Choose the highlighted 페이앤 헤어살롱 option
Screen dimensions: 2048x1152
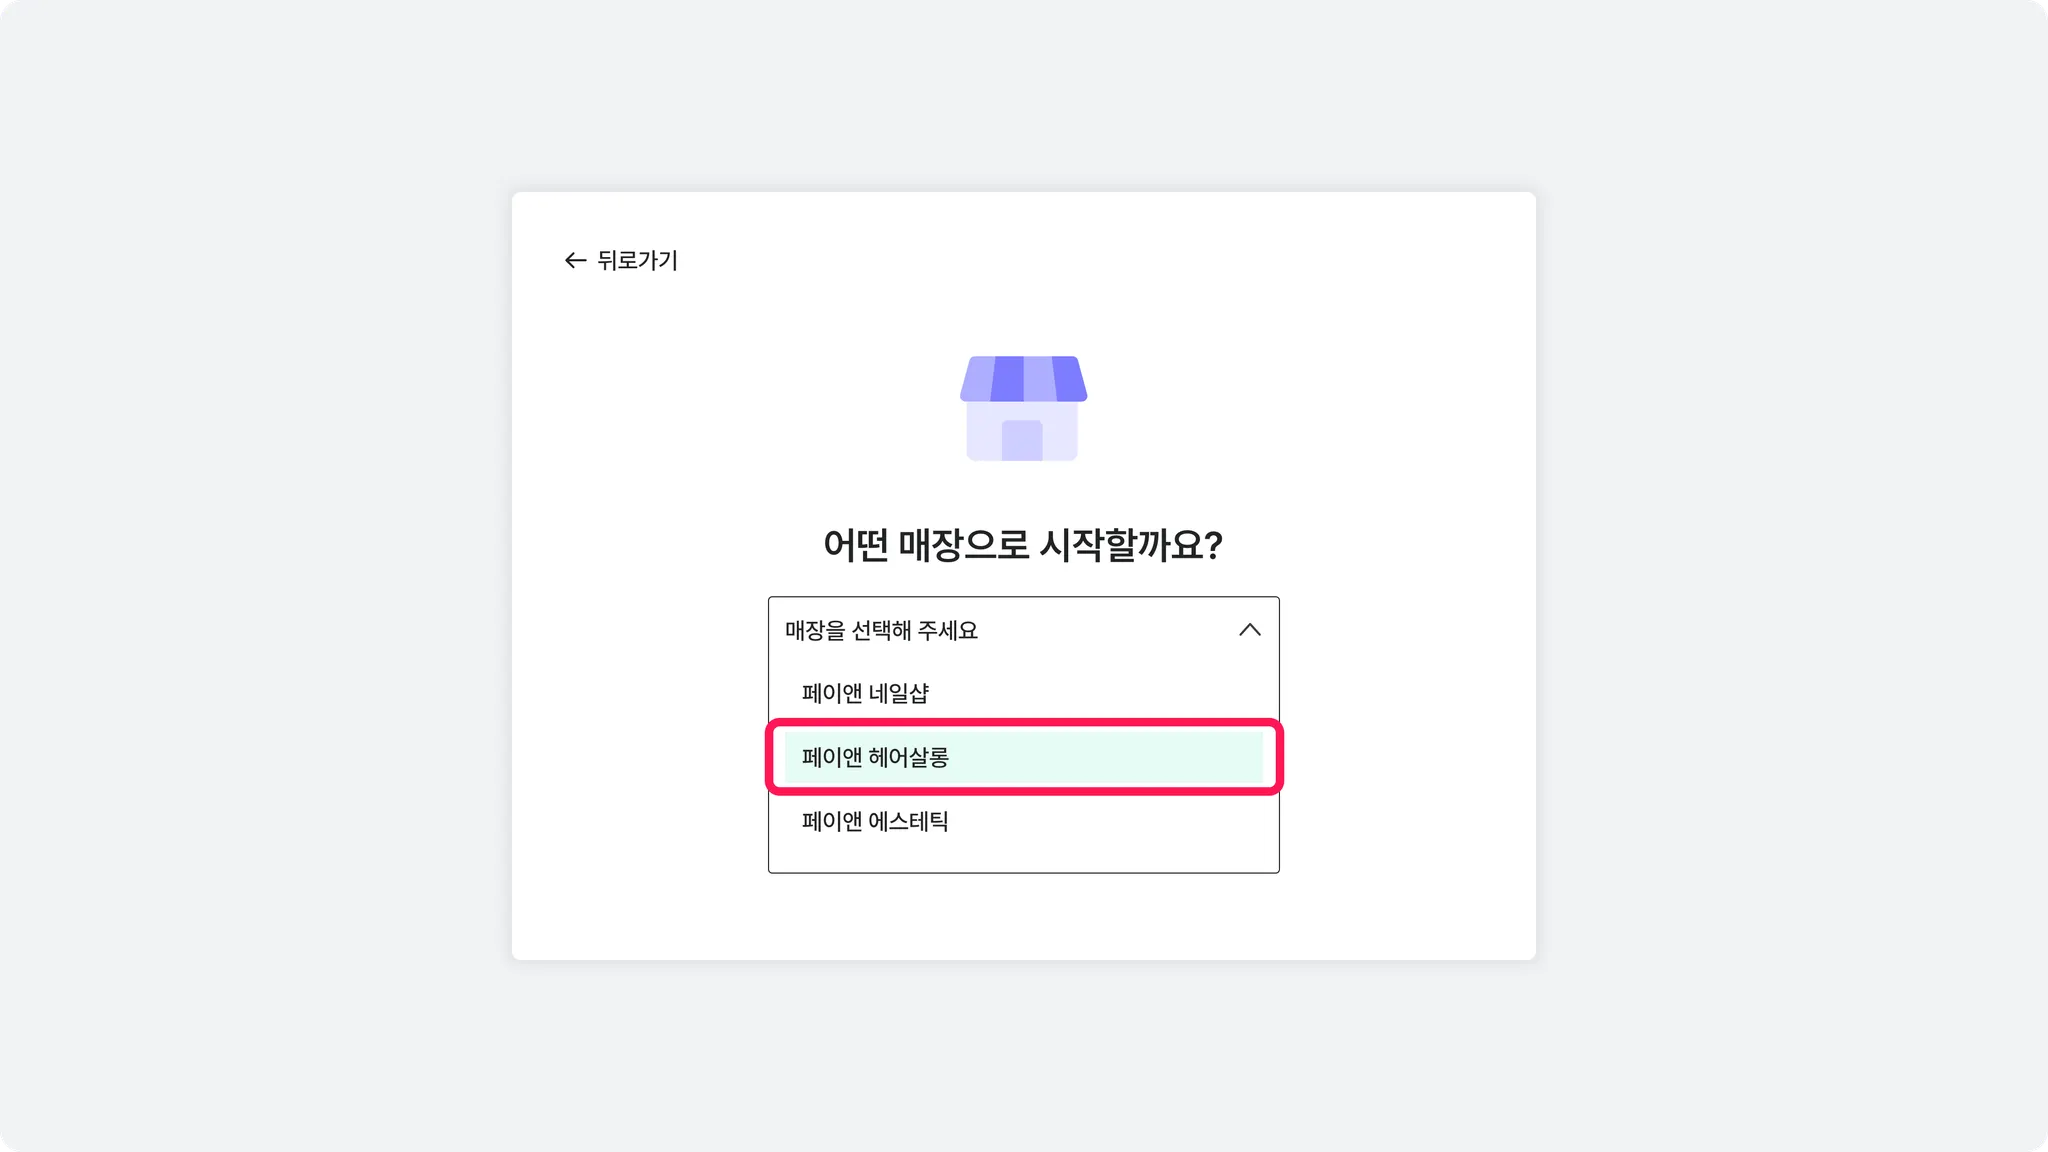pos(876,757)
